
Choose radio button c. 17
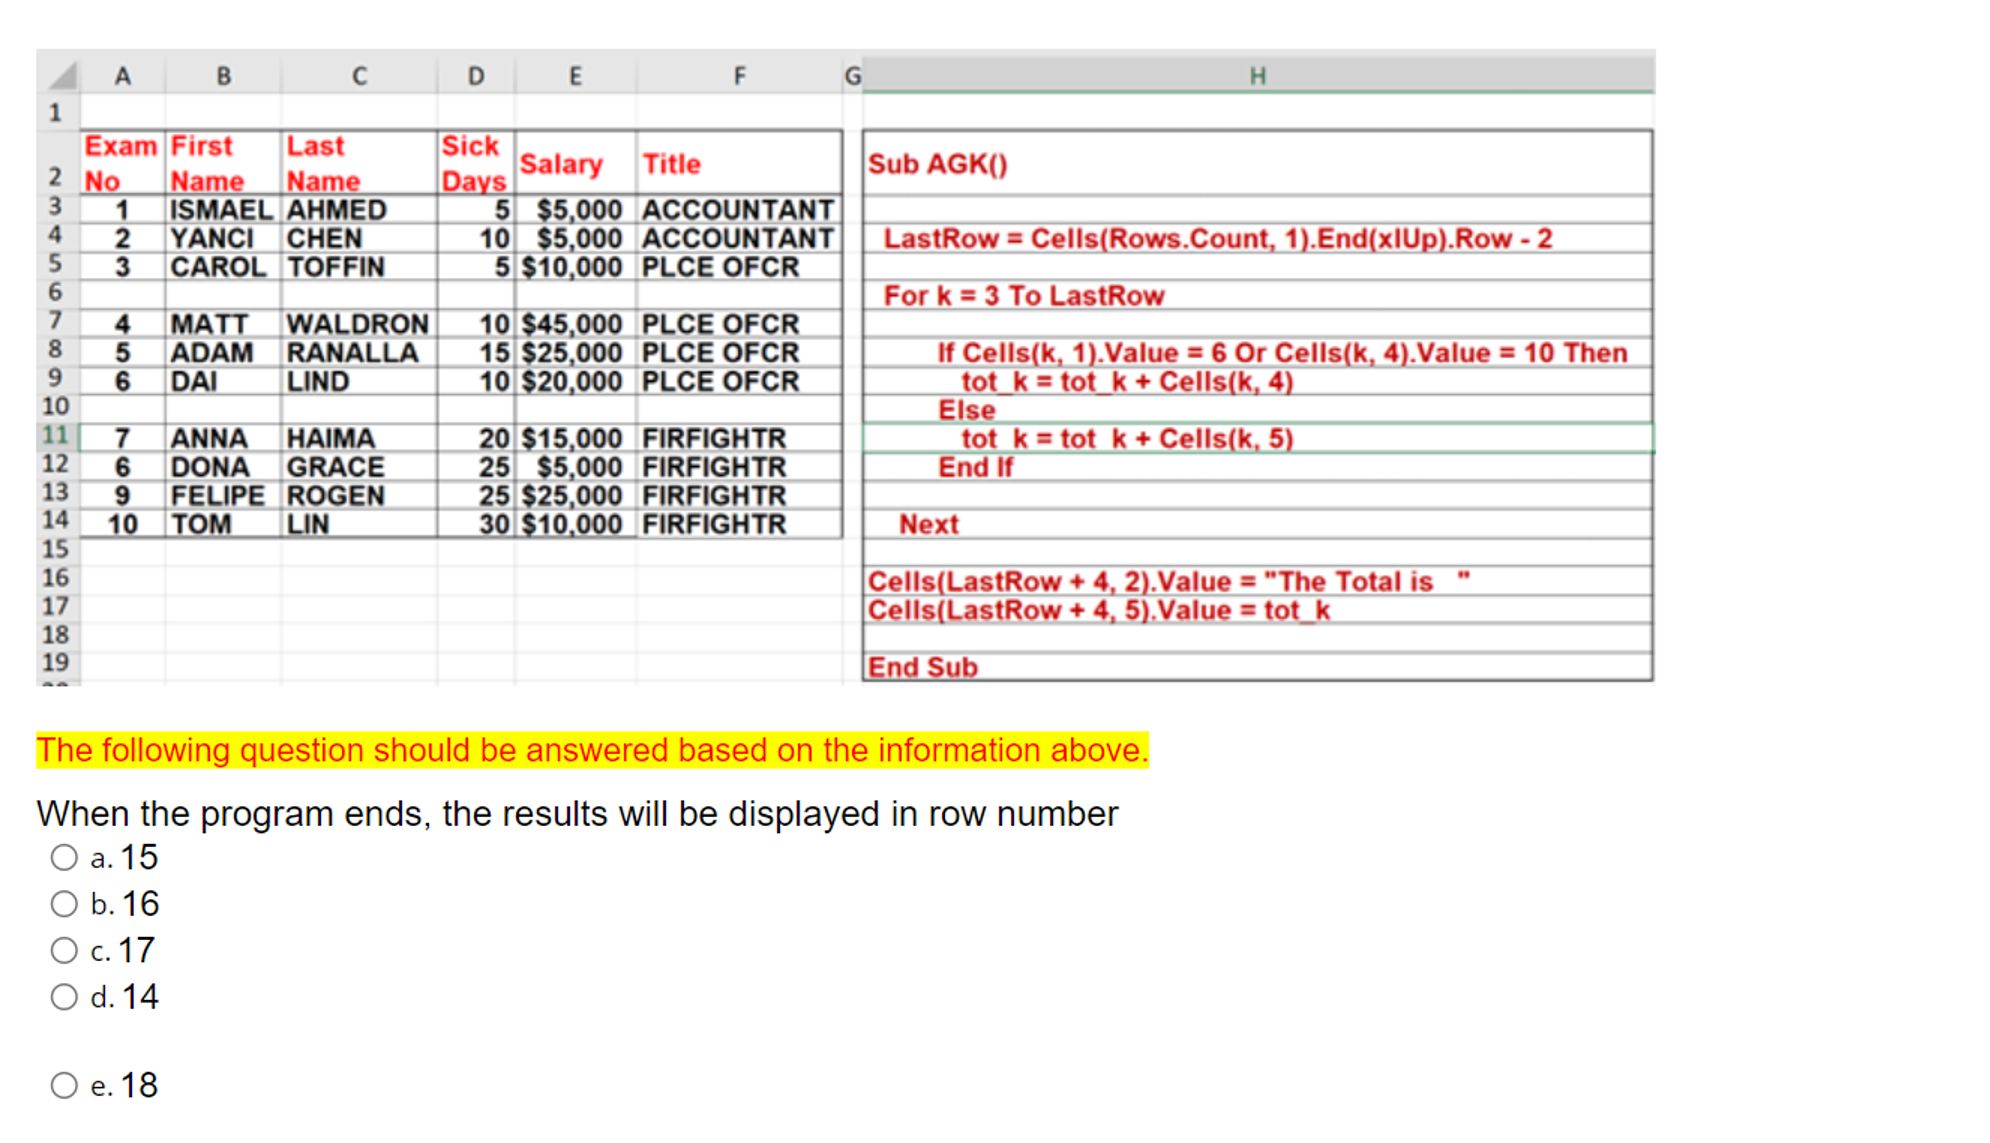coord(64,950)
